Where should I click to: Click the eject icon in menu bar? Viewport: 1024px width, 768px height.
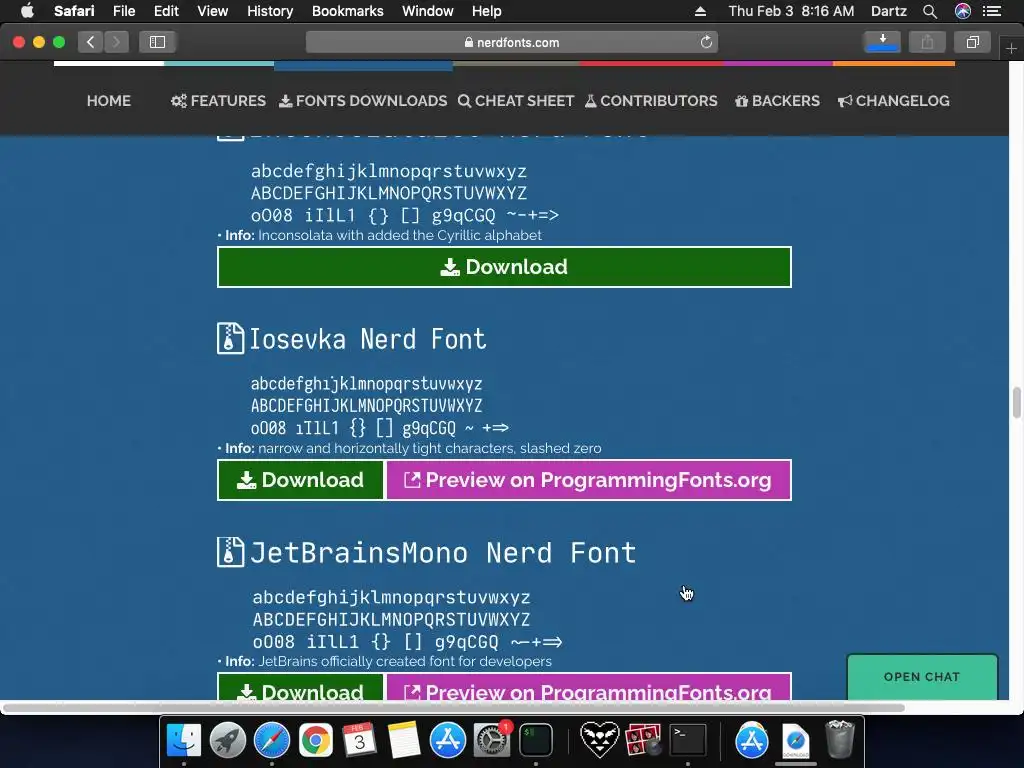(x=700, y=11)
